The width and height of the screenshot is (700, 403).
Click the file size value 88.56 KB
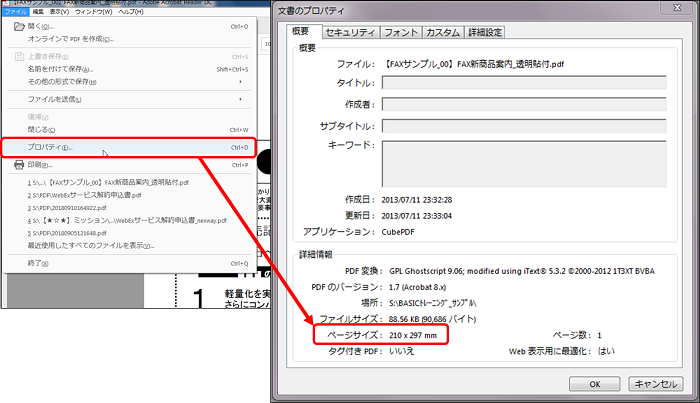coord(433,319)
